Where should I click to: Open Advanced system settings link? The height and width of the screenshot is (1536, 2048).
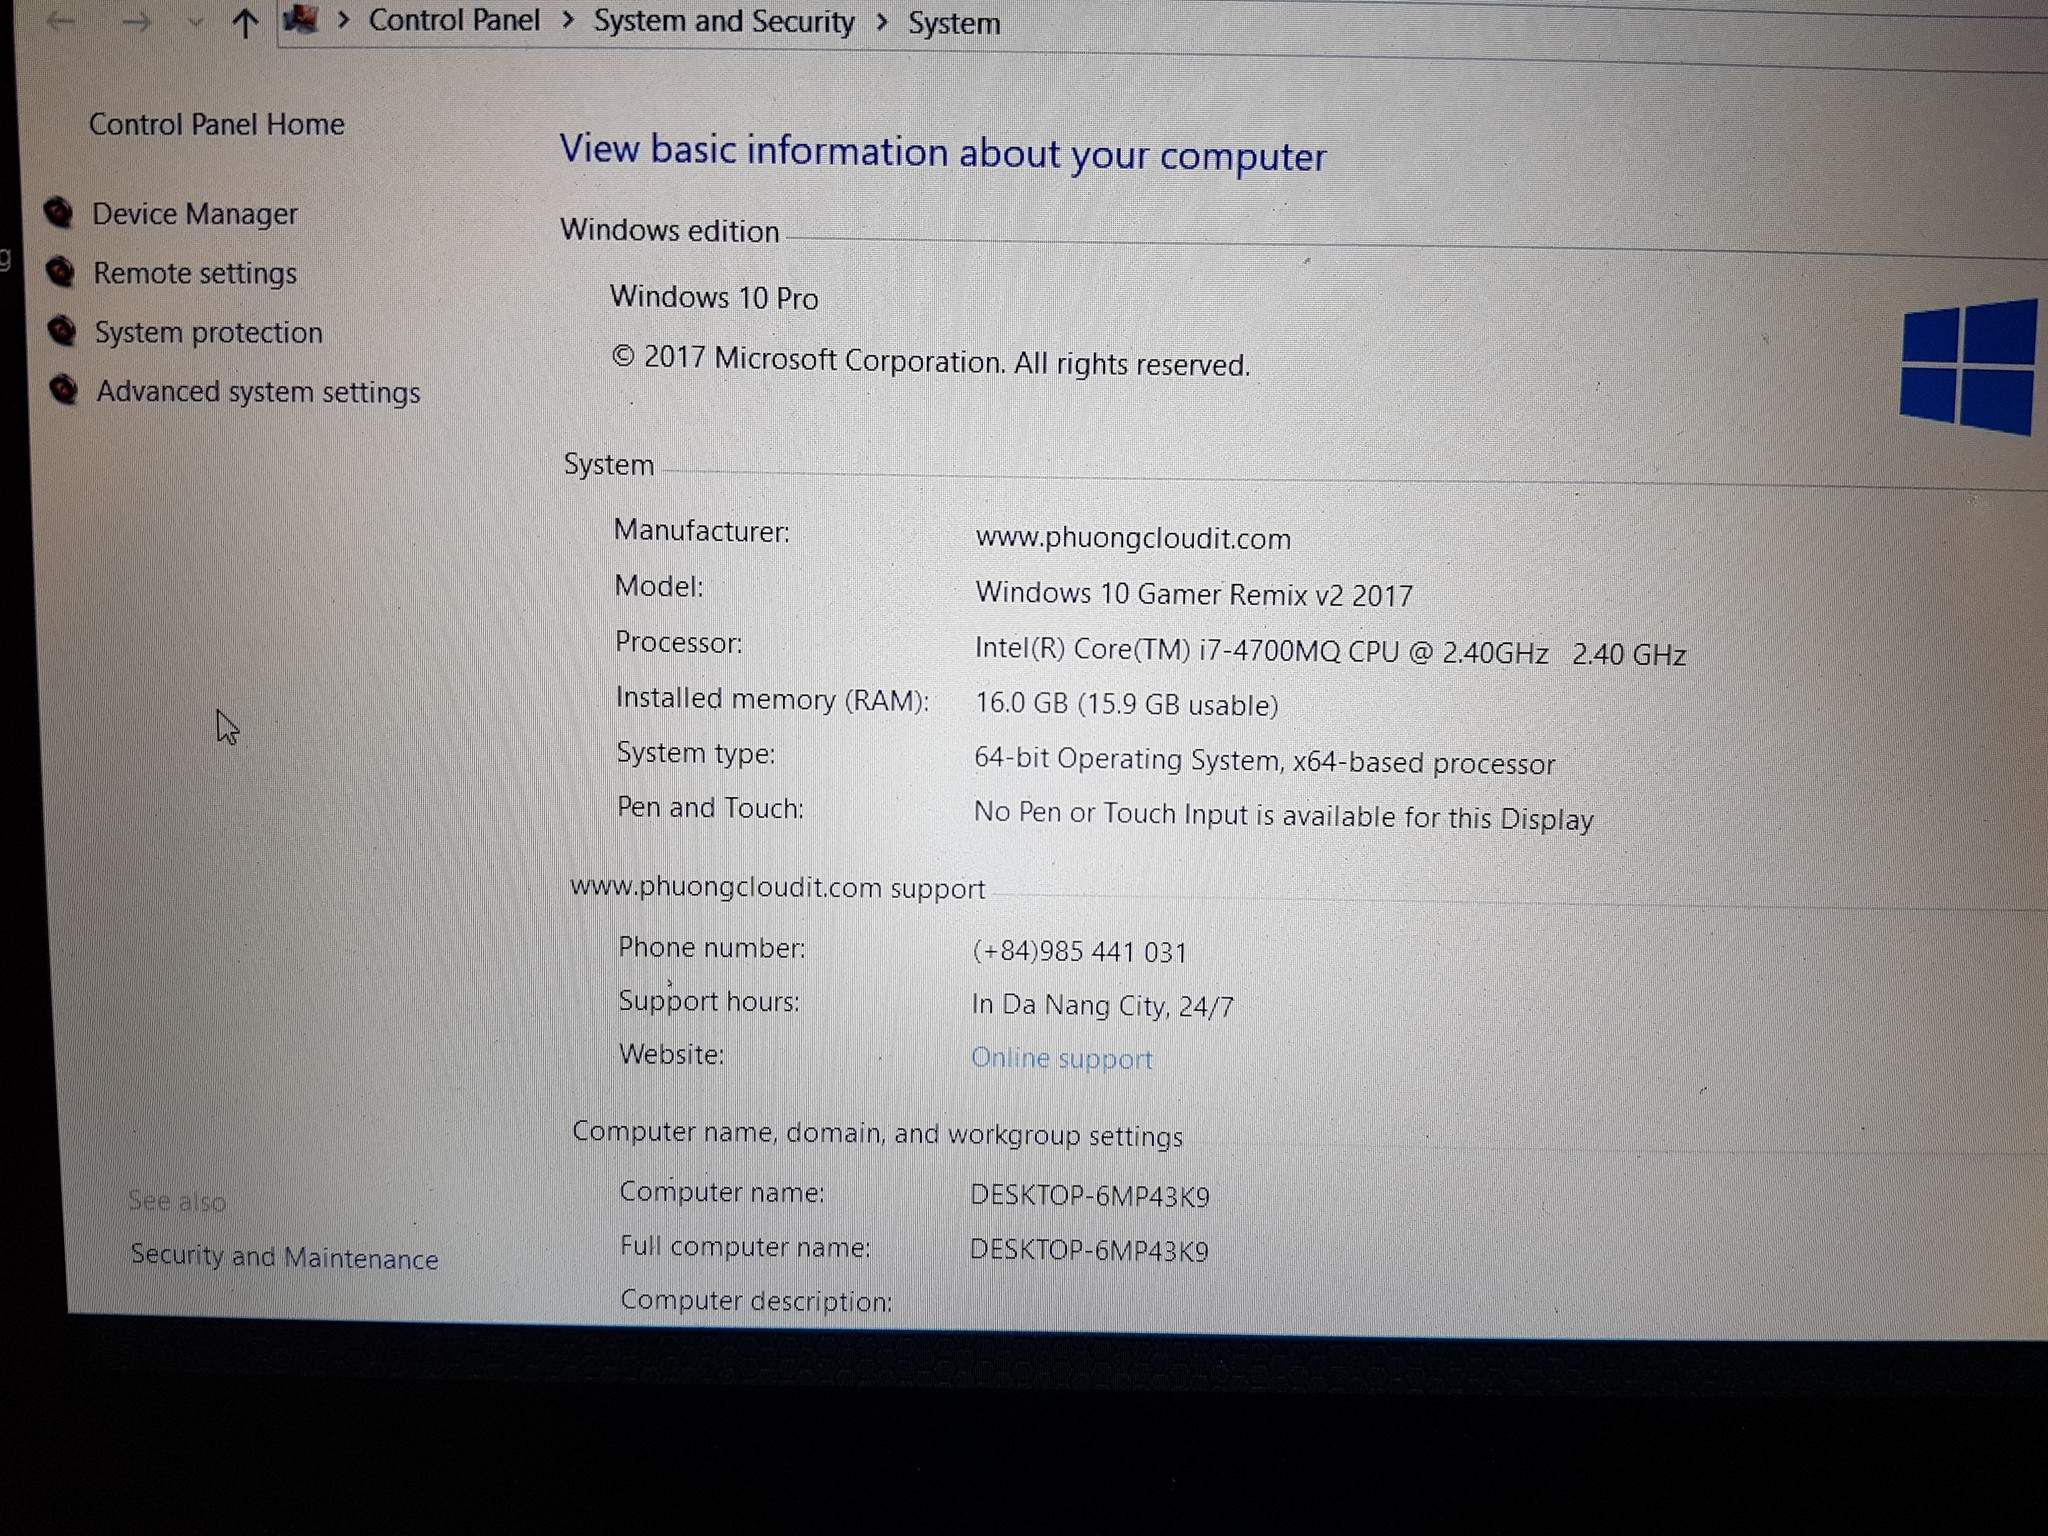(x=259, y=392)
